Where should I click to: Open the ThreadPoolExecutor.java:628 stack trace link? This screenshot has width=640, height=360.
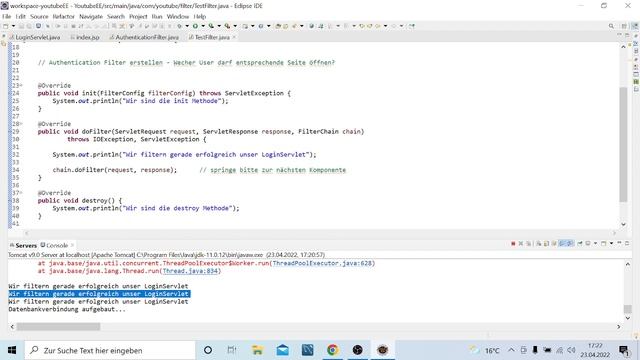[x=322, y=263]
